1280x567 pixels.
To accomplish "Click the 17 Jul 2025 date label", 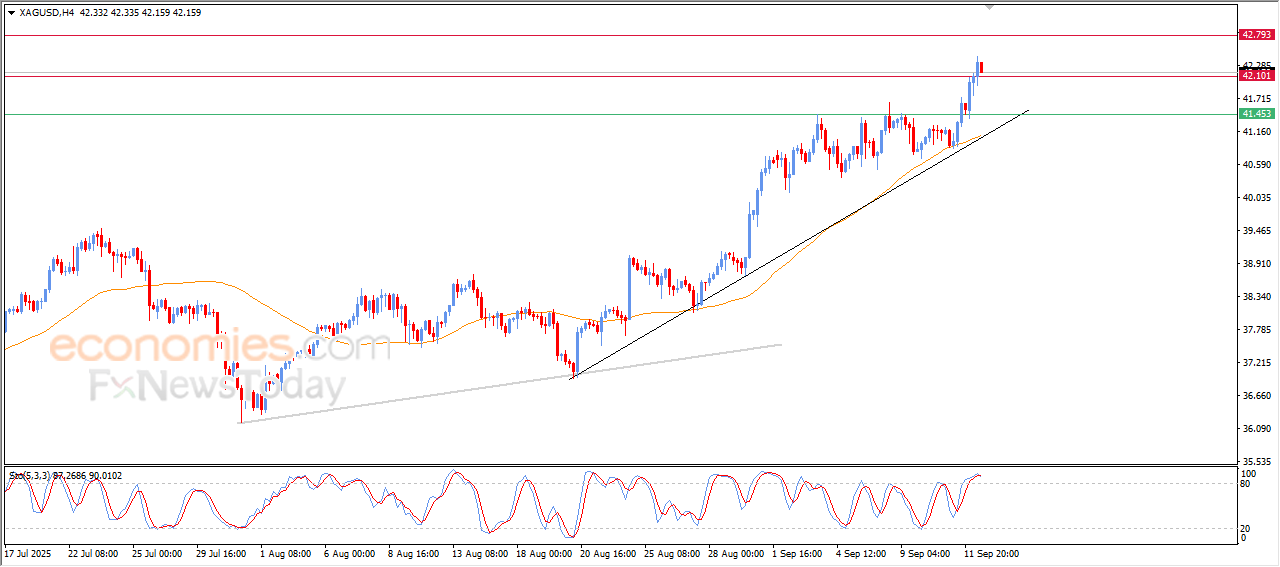I will tap(27, 552).
